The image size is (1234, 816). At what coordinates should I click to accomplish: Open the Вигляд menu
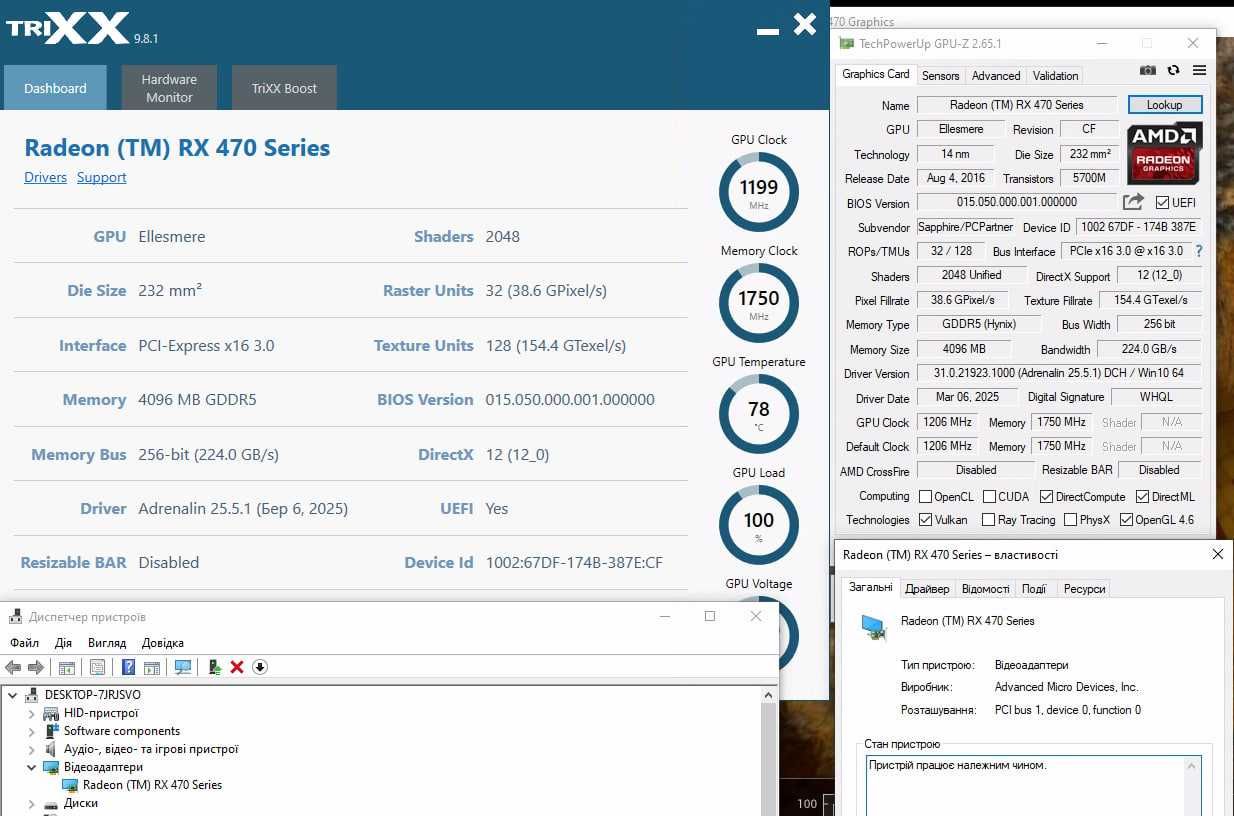tap(107, 643)
